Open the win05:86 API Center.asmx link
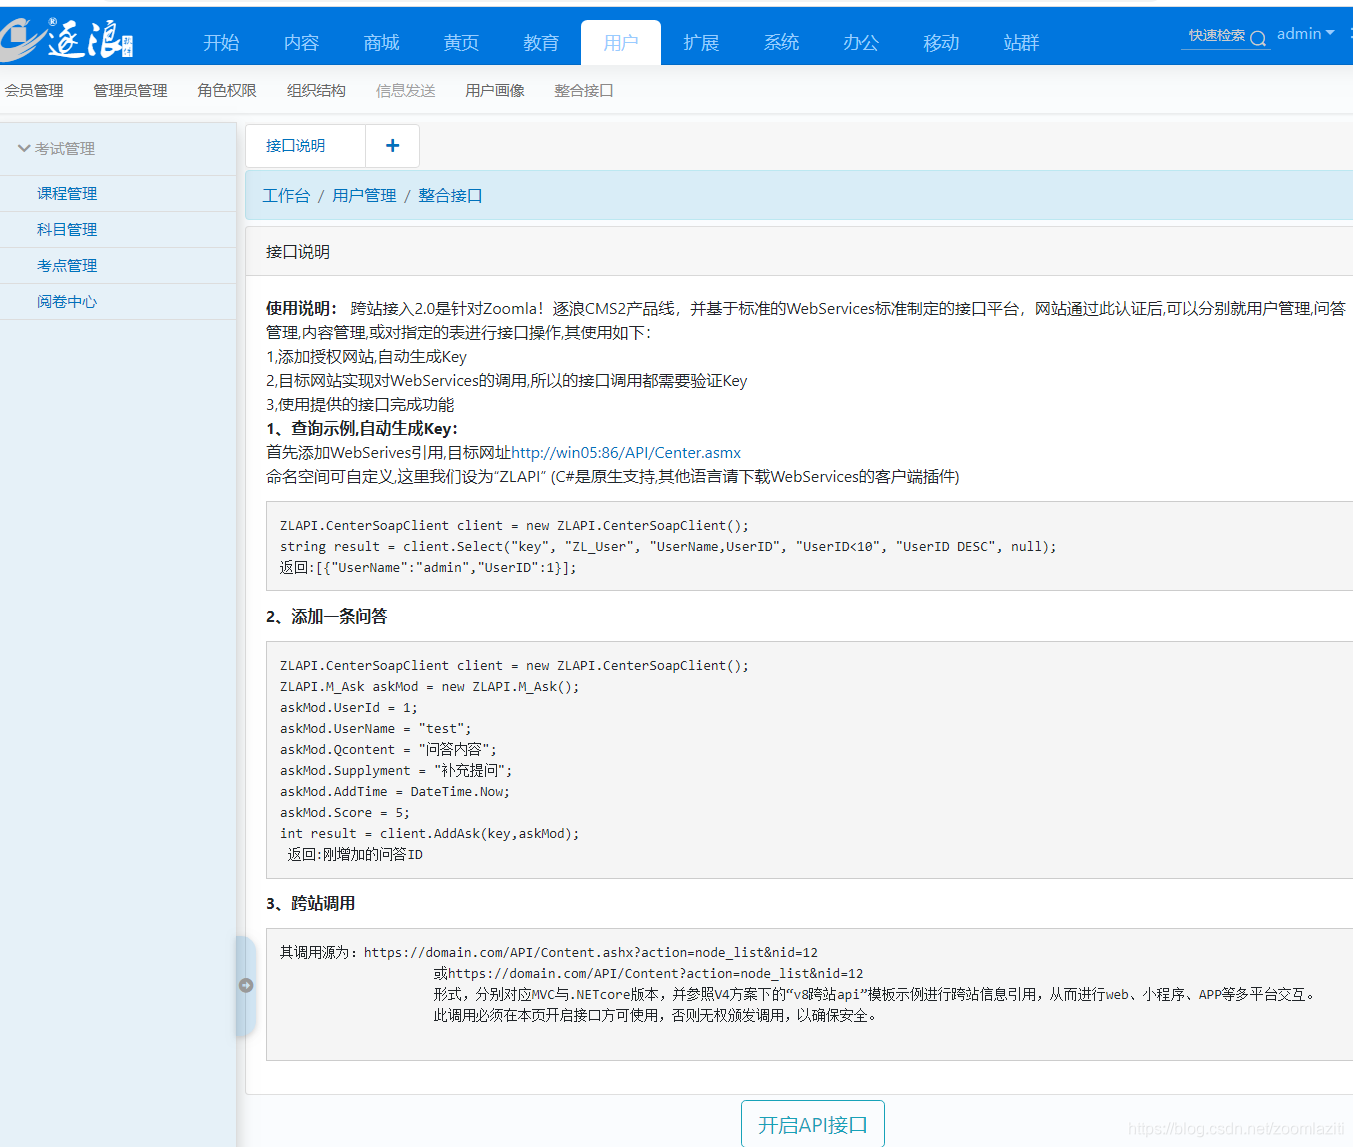The height and width of the screenshot is (1147, 1353). [x=626, y=453]
